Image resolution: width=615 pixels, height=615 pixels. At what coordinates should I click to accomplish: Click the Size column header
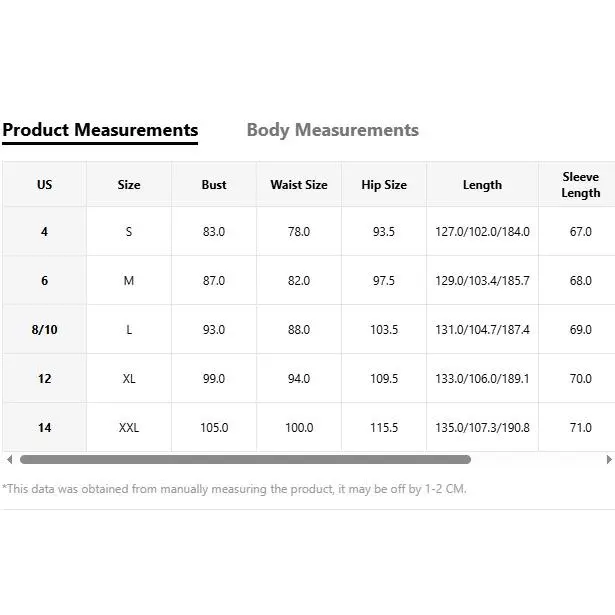coord(129,185)
